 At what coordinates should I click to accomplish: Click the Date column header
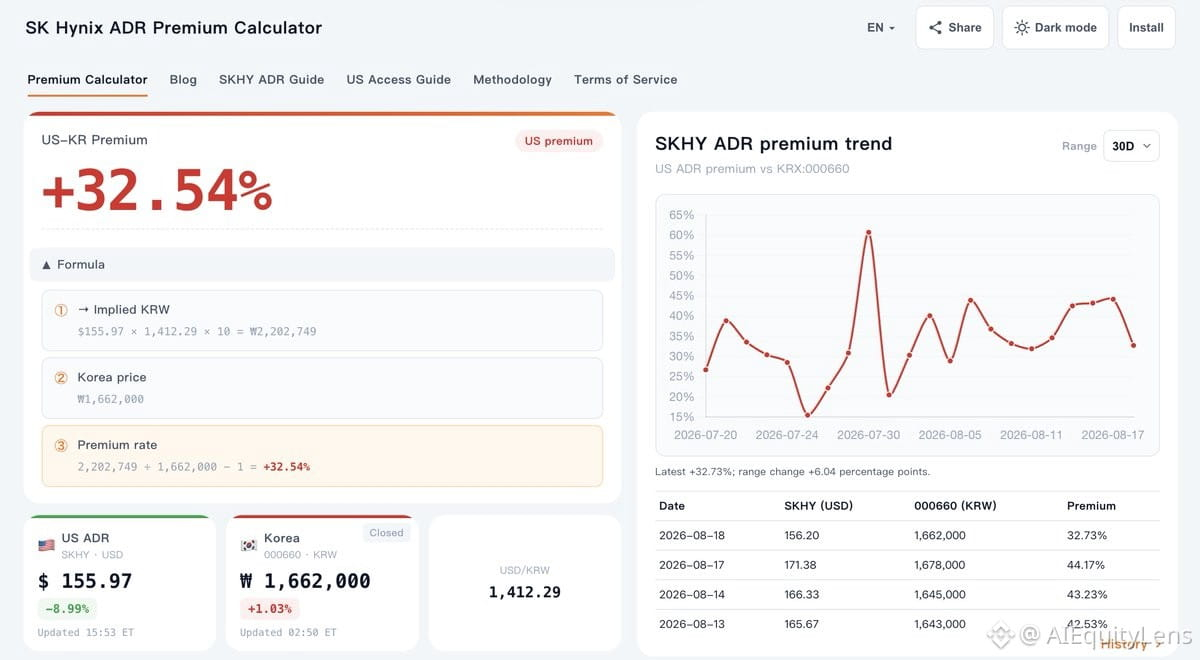[x=672, y=506]
